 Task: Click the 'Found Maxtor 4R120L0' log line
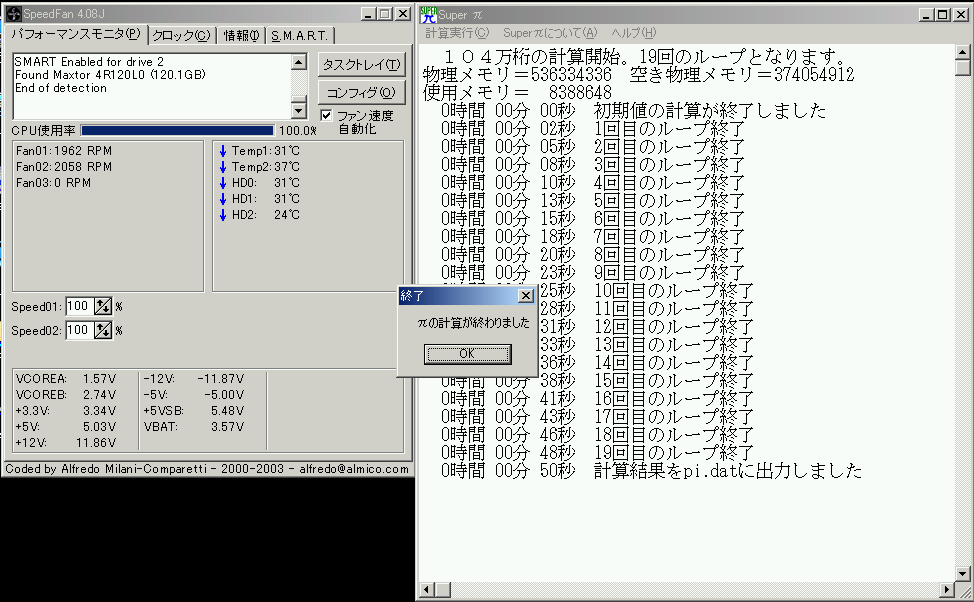(x=110, y=75)
